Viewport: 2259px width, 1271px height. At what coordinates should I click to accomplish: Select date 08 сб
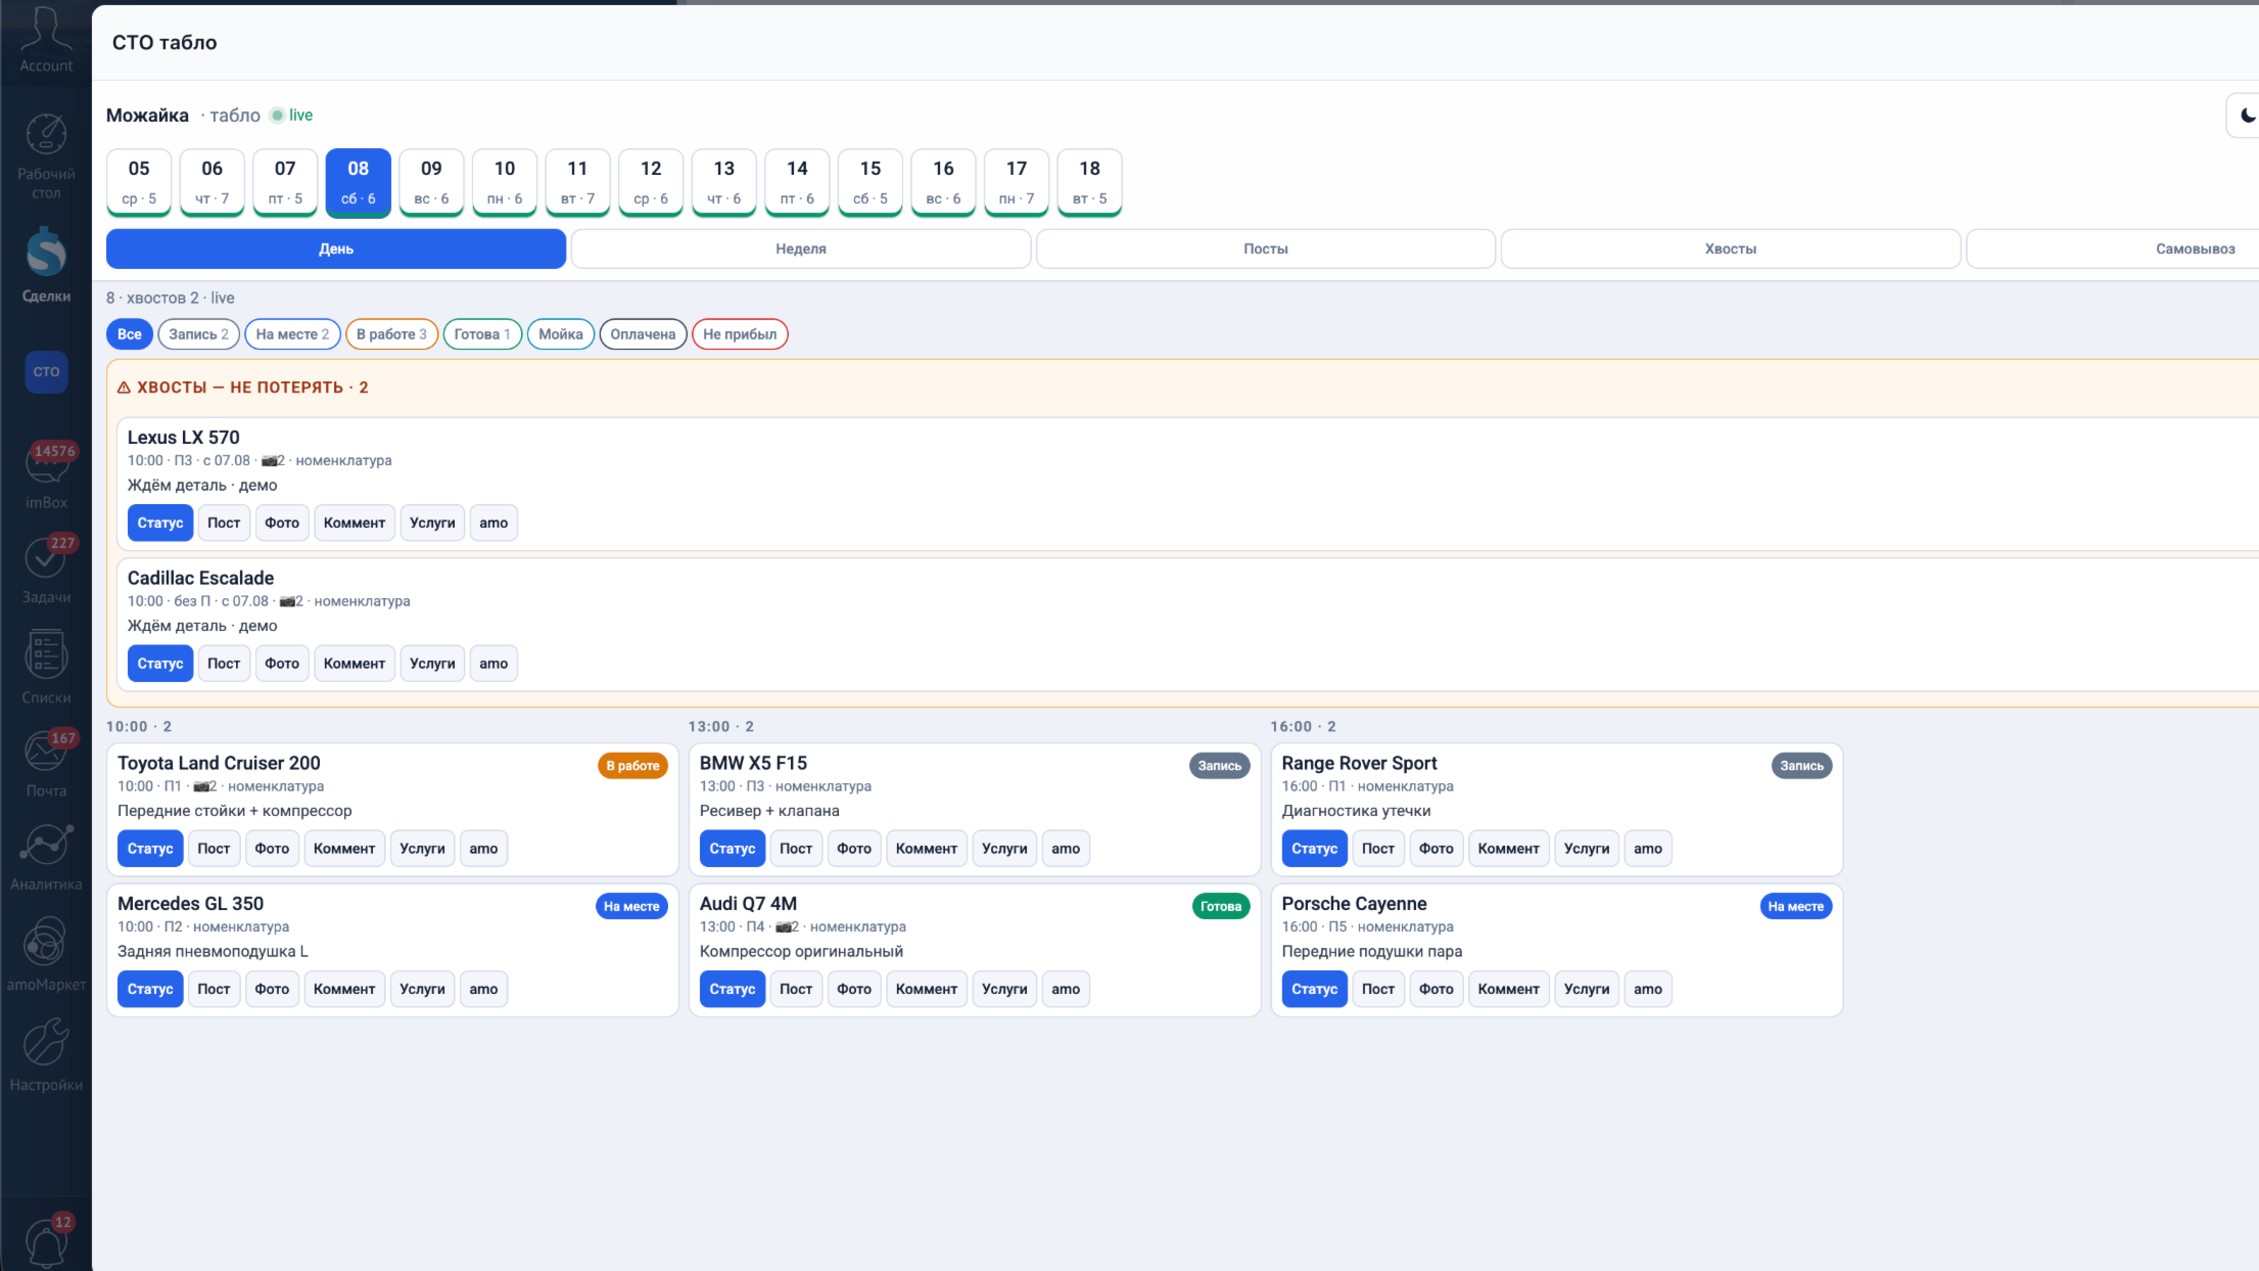tap(358, 182)
